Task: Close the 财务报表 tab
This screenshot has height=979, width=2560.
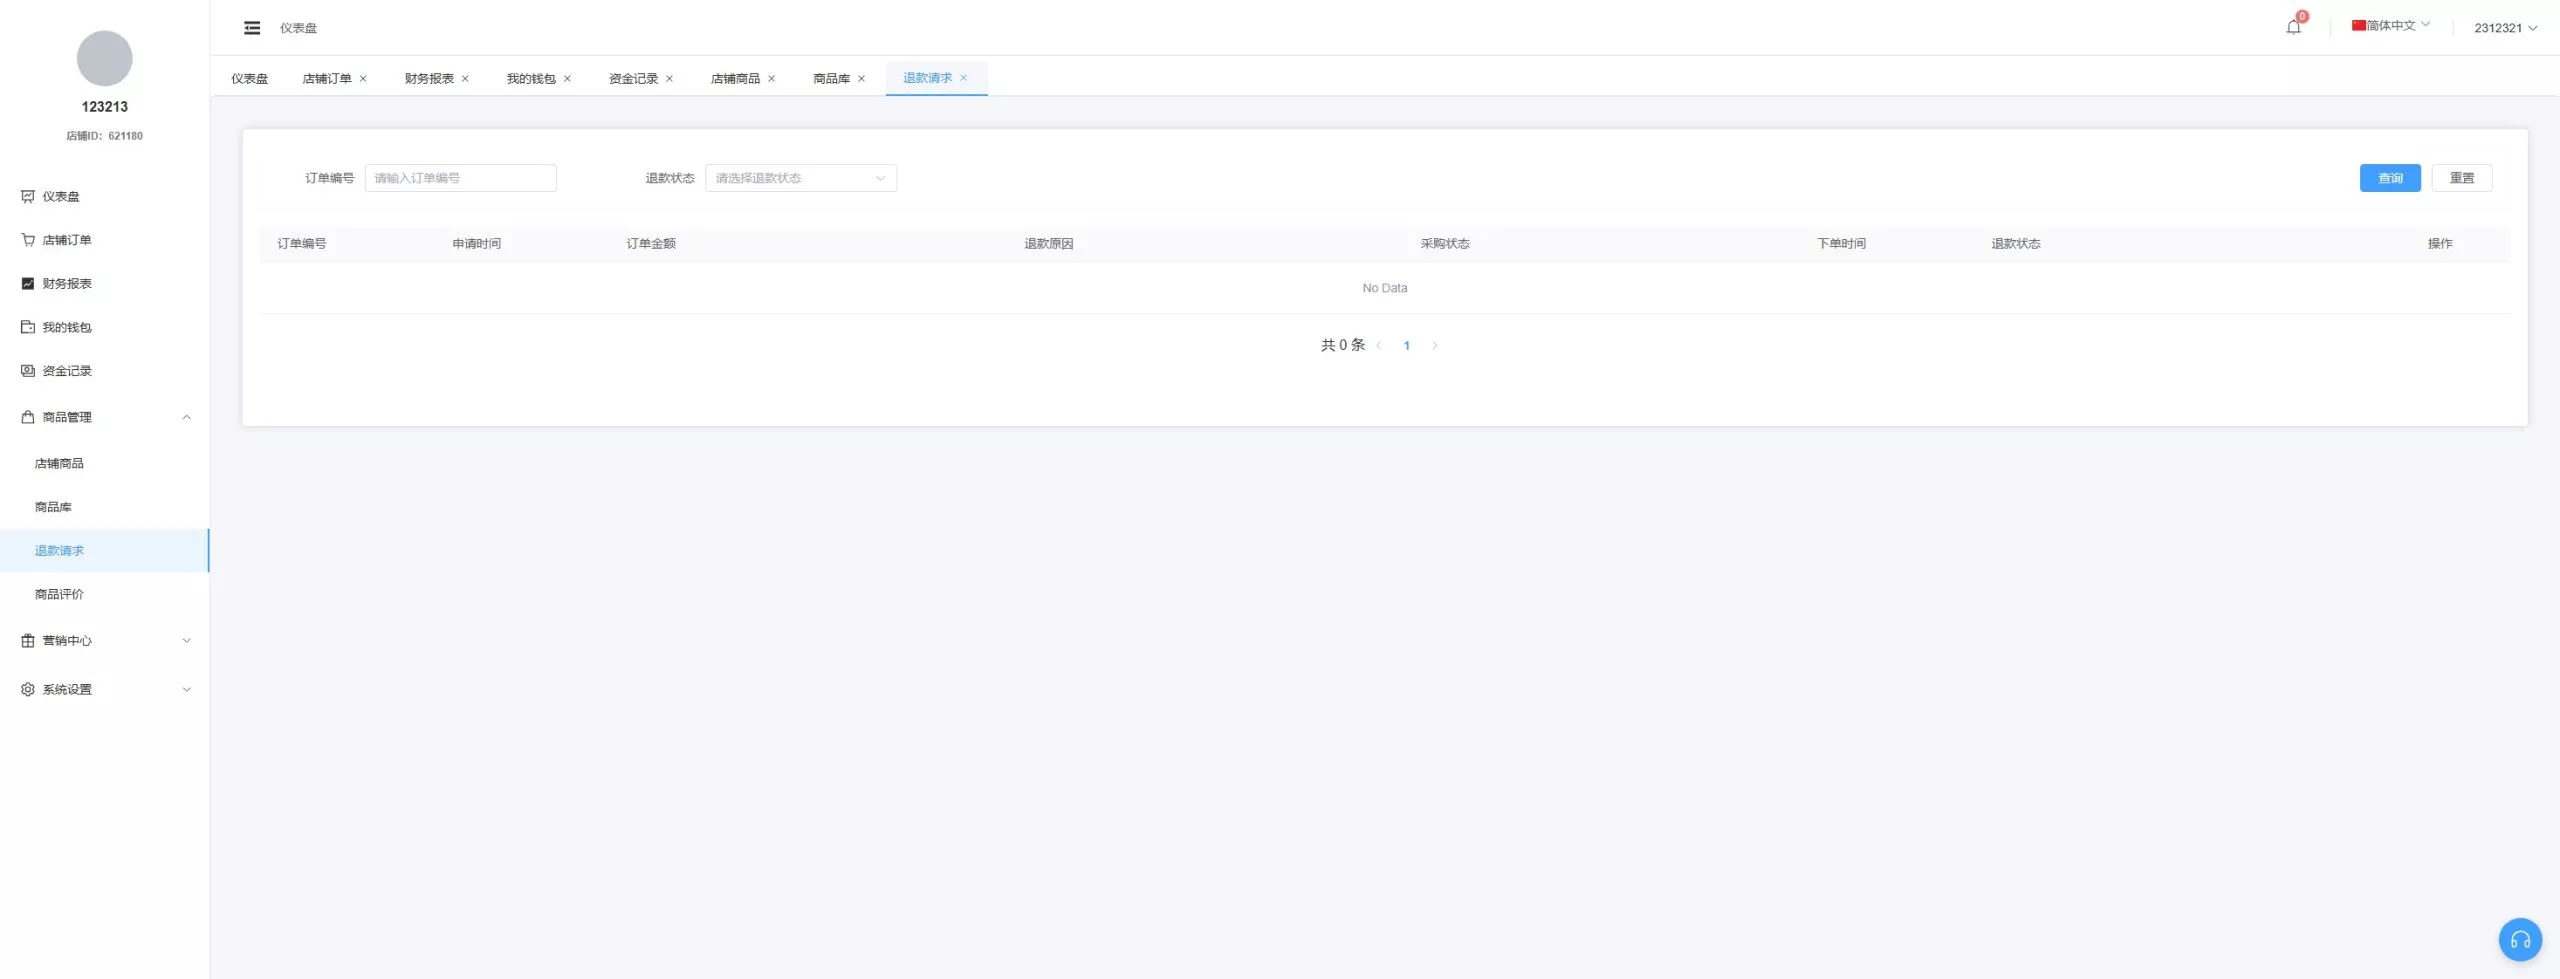Action: 465,79
